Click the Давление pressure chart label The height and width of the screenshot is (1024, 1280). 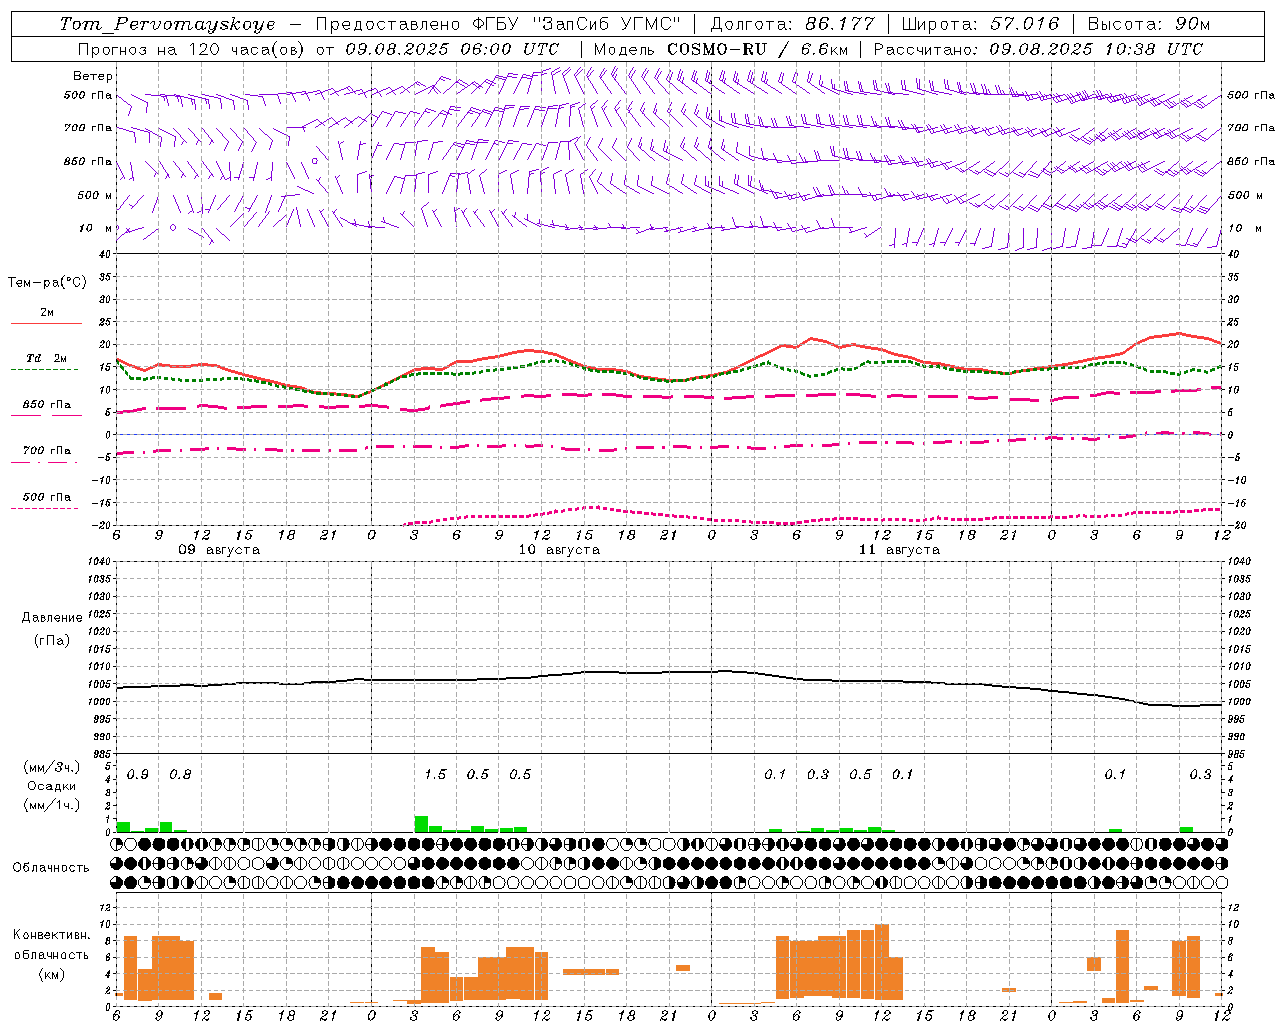tap(52, 618)
